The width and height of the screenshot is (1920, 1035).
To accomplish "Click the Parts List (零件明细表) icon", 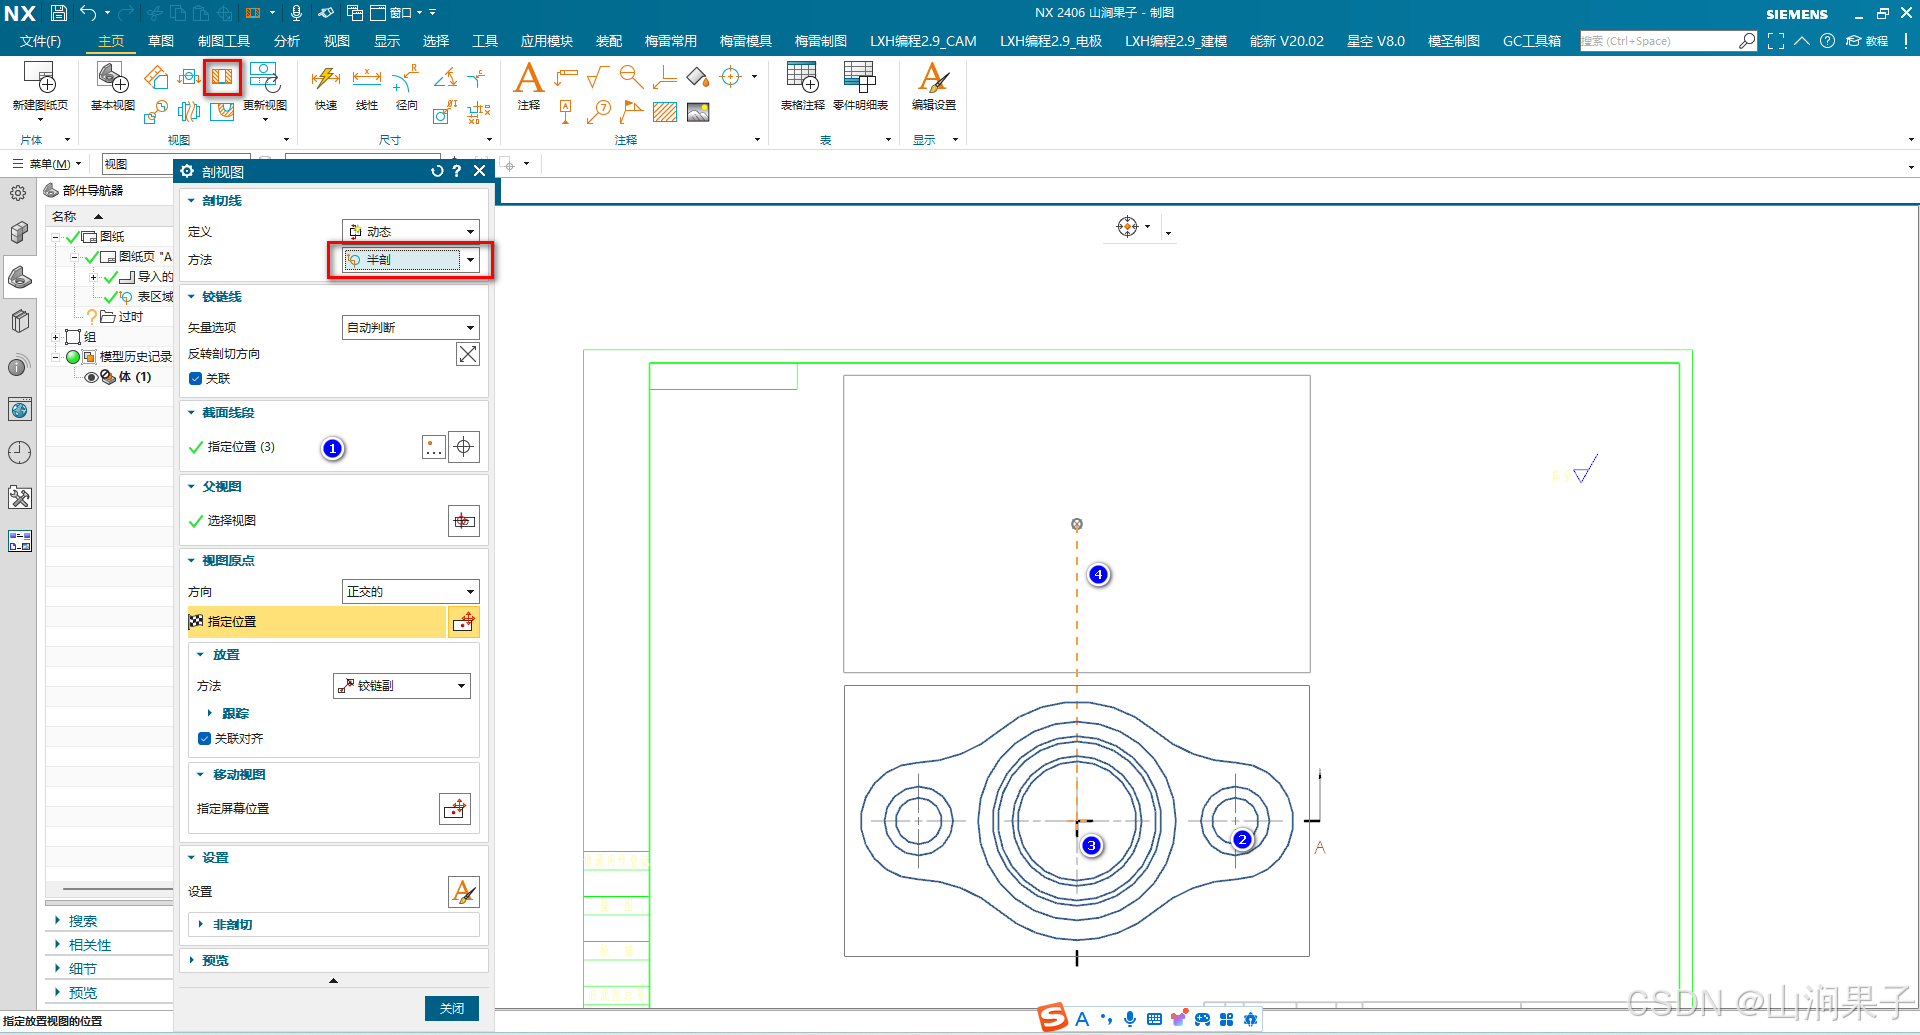I will click(860, 77).
